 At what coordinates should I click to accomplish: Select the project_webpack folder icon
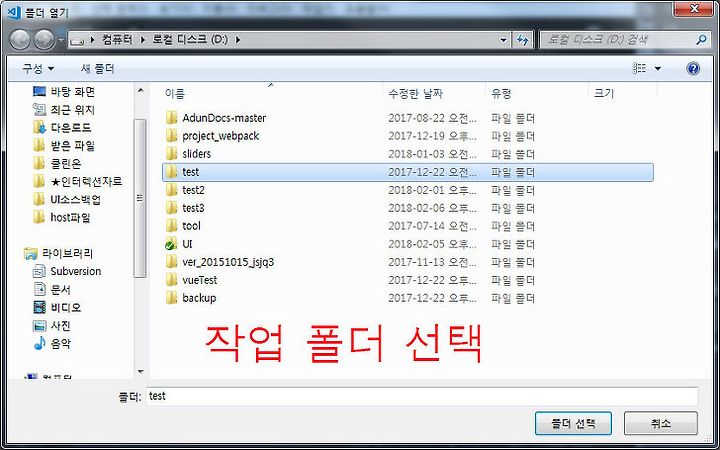coord(171,136)
